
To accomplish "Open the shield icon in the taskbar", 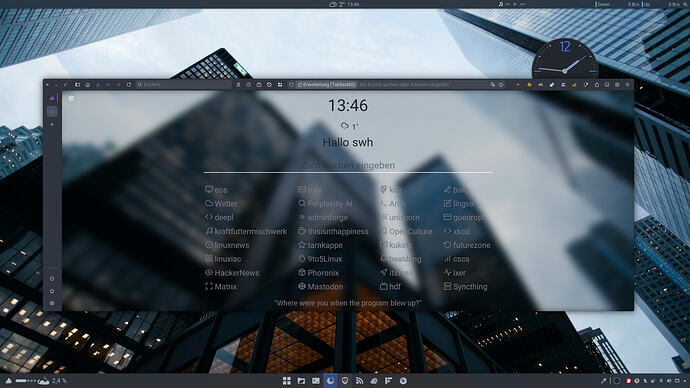I will (x=345, y=381).
